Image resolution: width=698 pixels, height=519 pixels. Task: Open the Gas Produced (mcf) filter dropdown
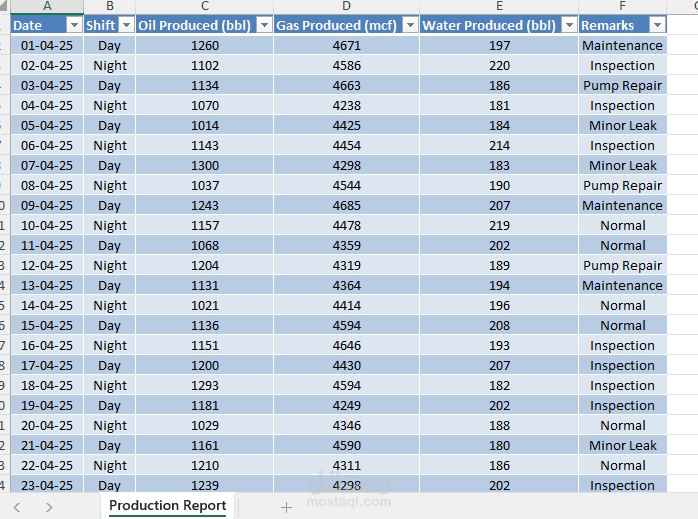(410, 25)
